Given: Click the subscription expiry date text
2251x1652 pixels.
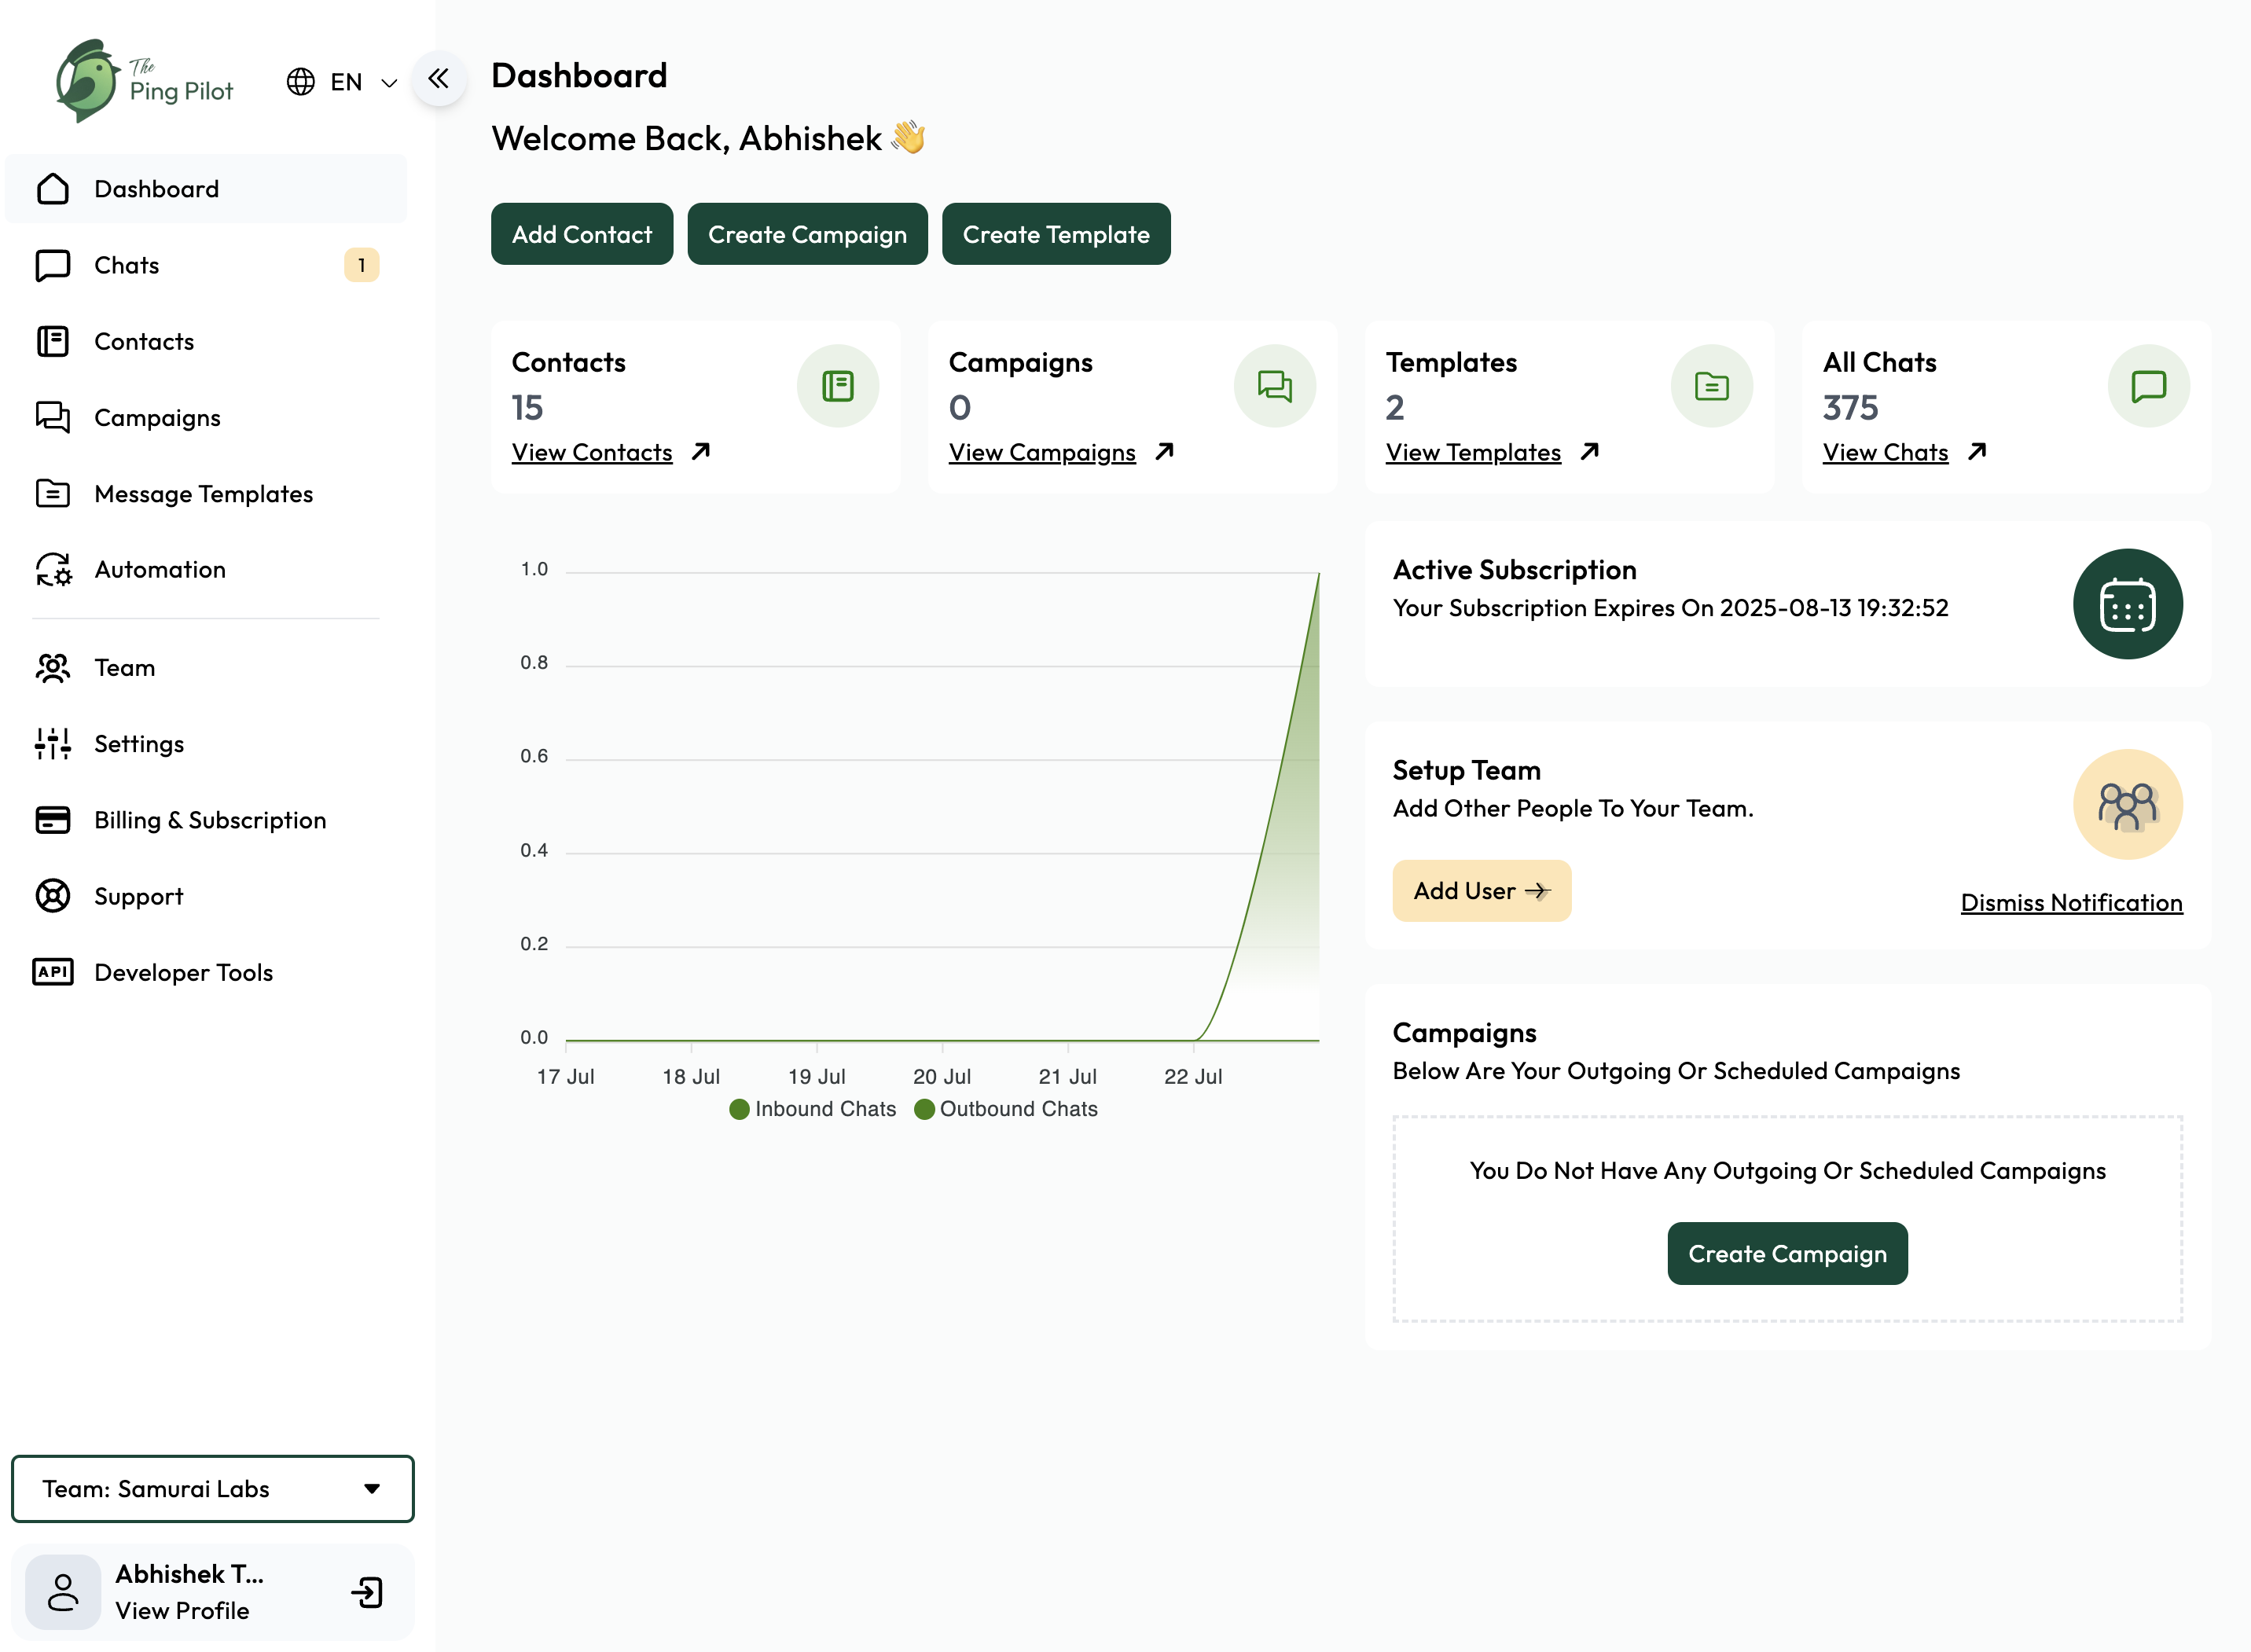Looking at the screenshot, I should click(x=1670, y=608).
